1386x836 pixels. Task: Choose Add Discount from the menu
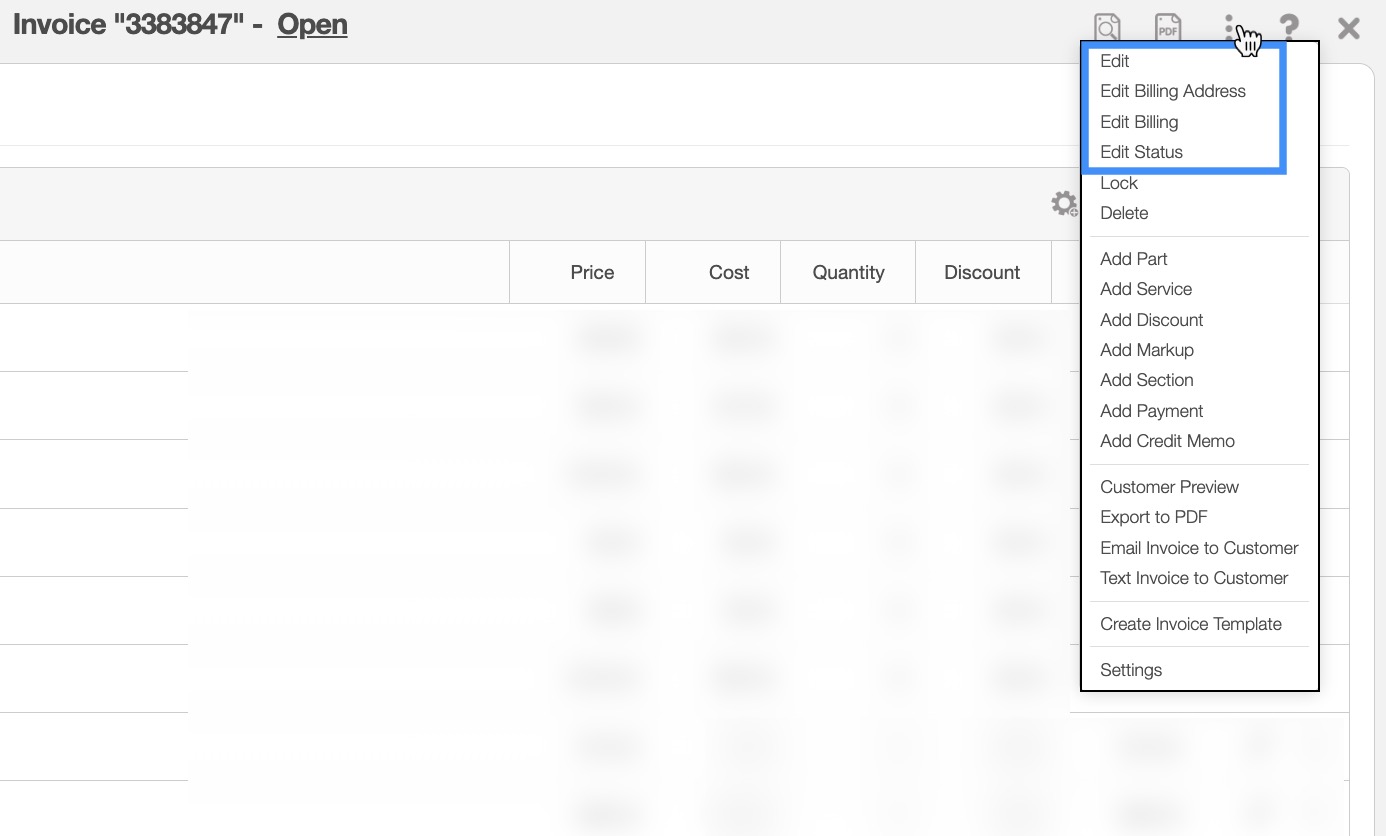(1151, 320)
